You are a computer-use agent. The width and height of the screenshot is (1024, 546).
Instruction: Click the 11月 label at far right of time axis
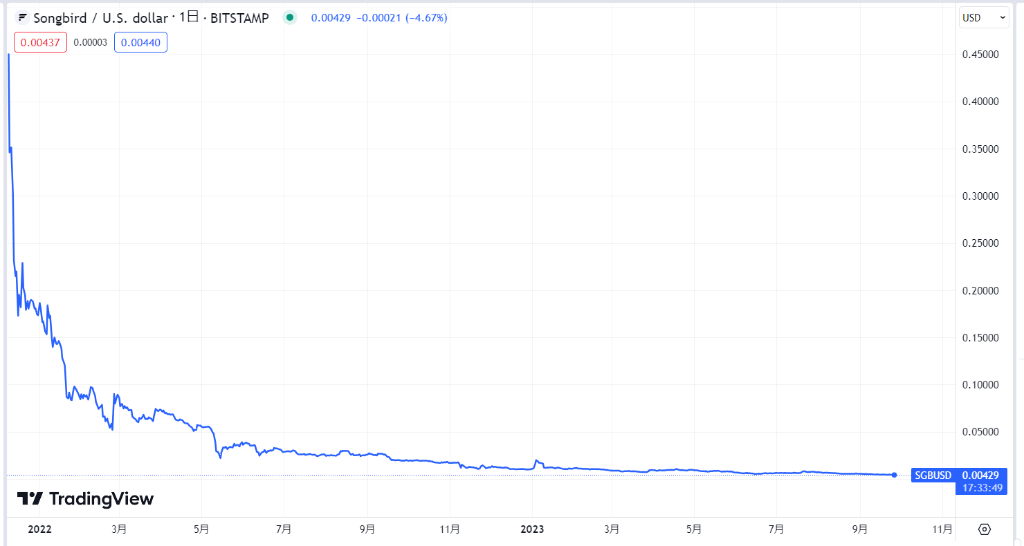pos(941,529)
